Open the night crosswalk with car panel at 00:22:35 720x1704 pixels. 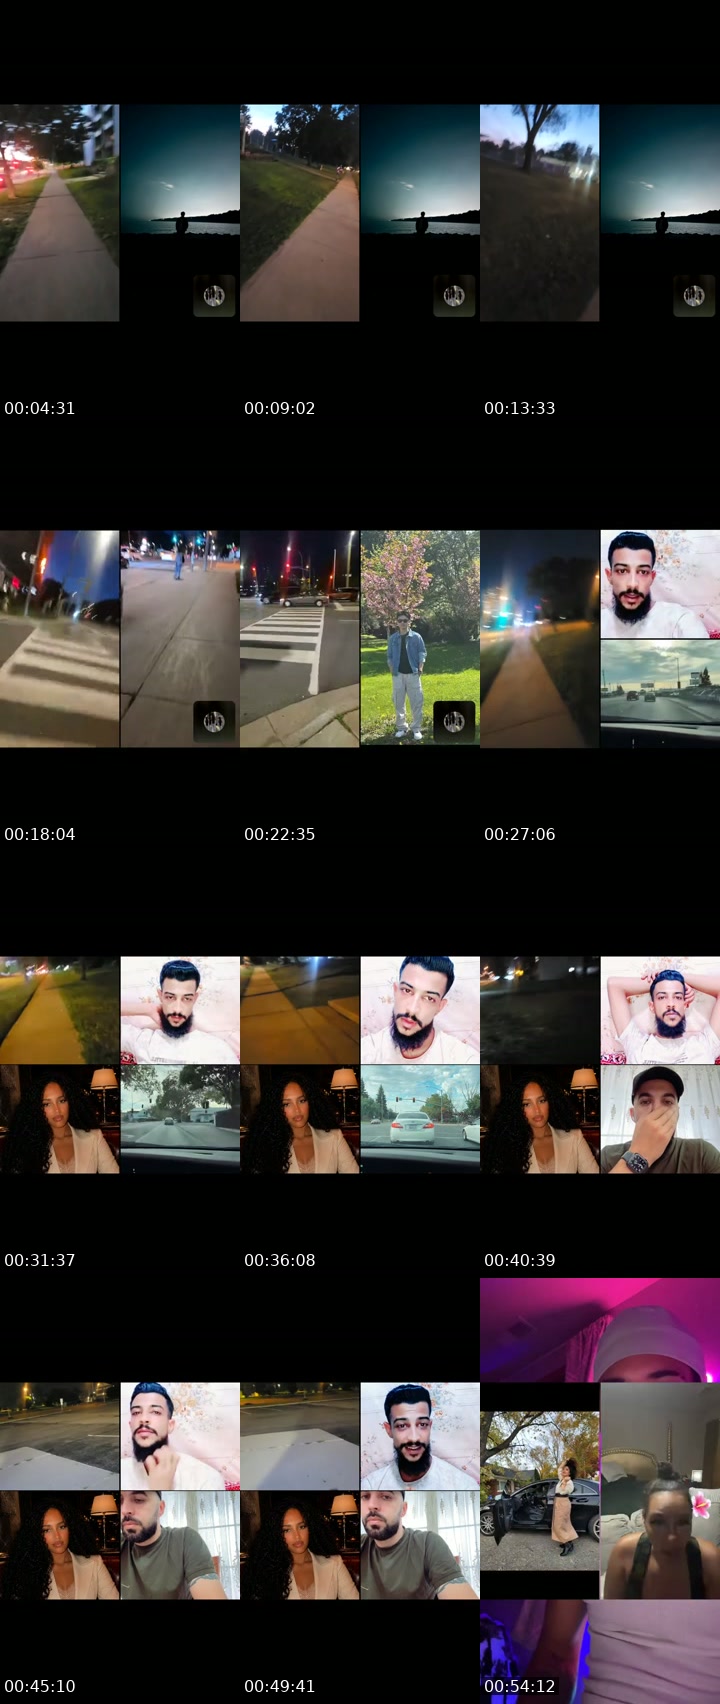tap(300, 639)
